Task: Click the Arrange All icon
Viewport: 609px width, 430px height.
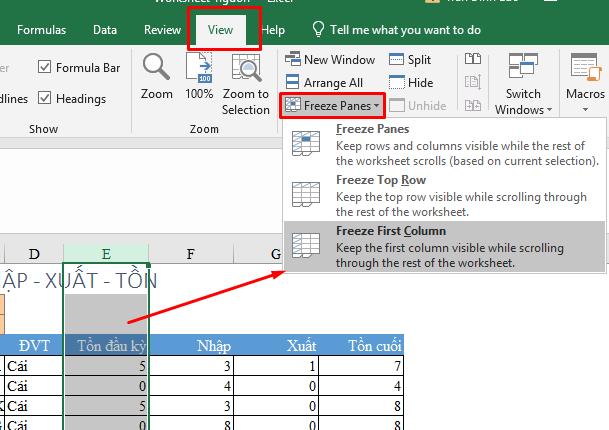Action: tap(292, 82)
